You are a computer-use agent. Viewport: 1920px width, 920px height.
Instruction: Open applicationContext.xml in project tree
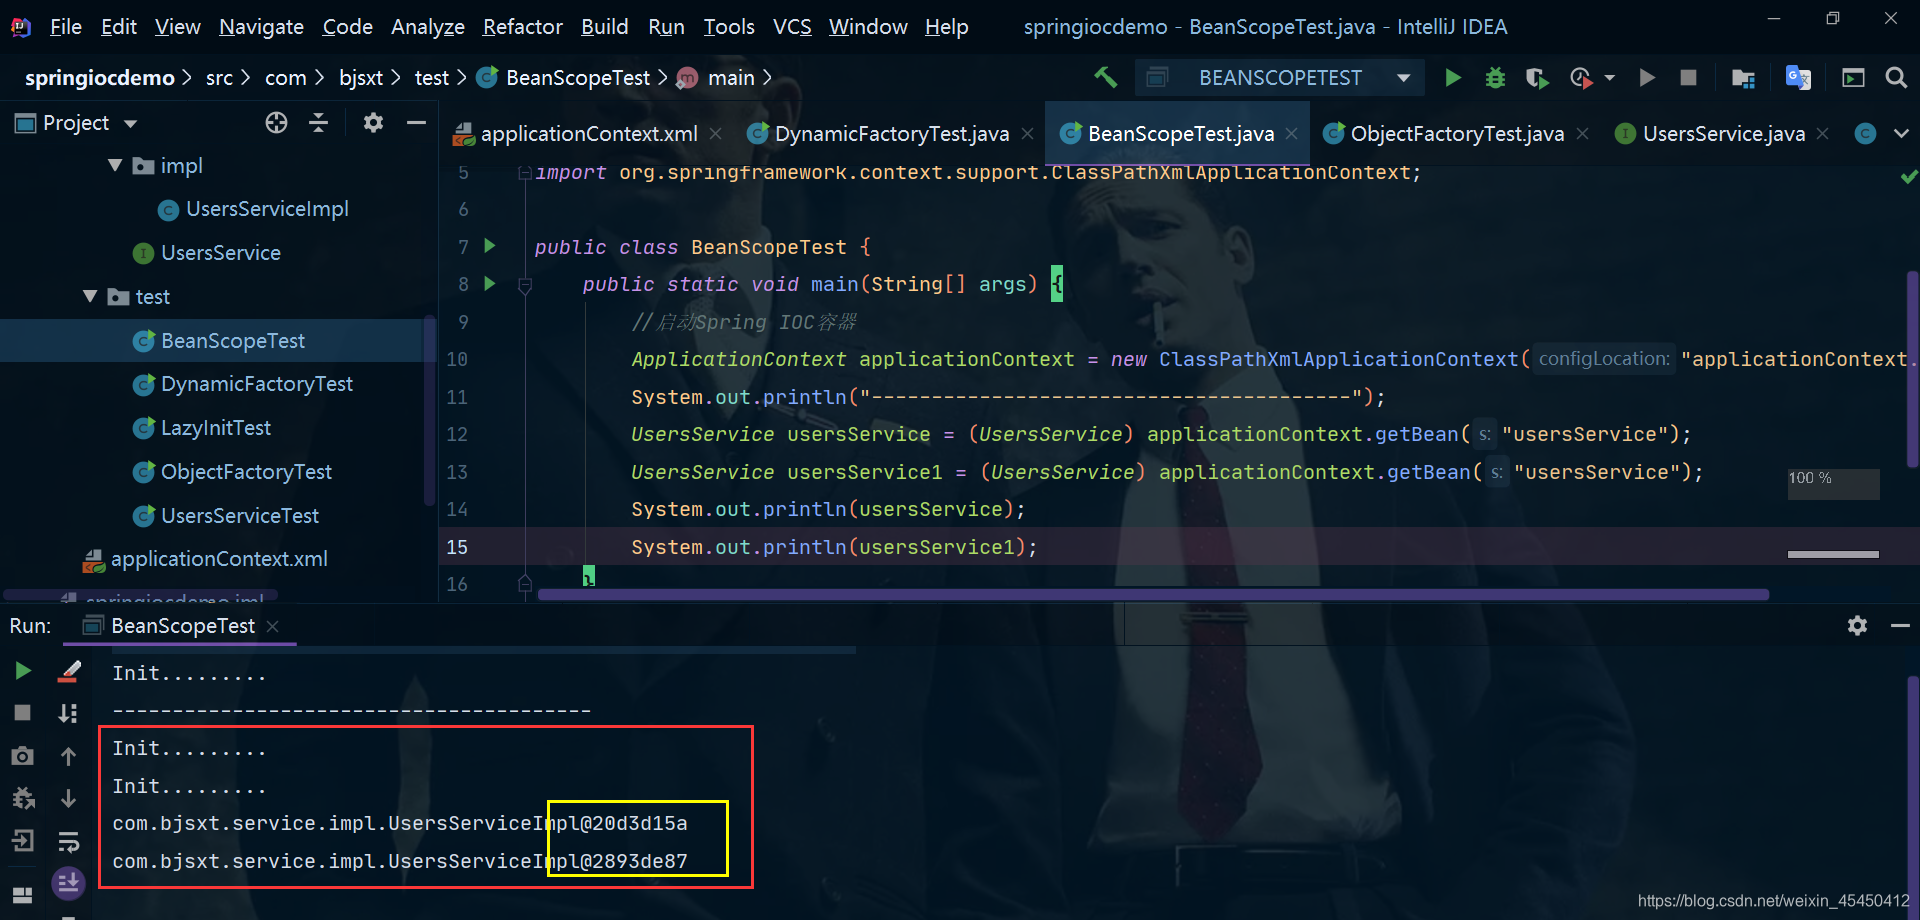219,559
